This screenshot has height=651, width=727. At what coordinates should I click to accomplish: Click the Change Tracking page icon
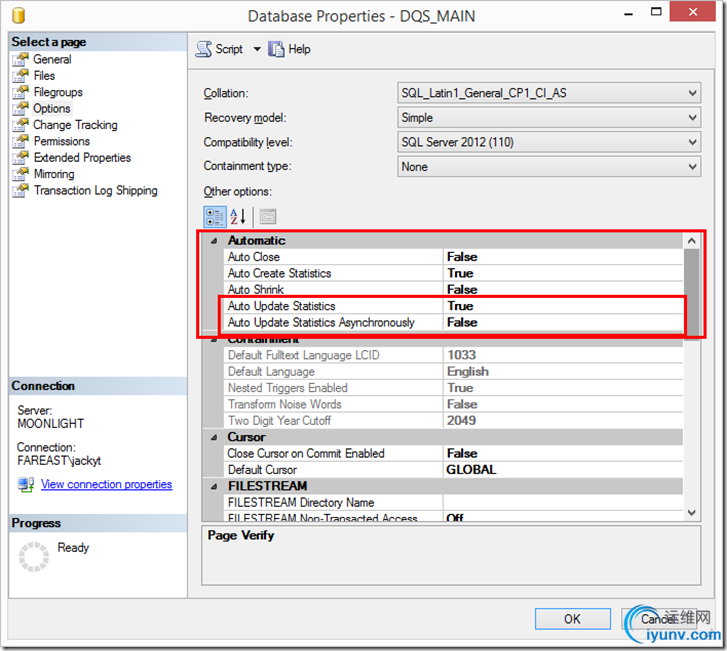[20, 125]
